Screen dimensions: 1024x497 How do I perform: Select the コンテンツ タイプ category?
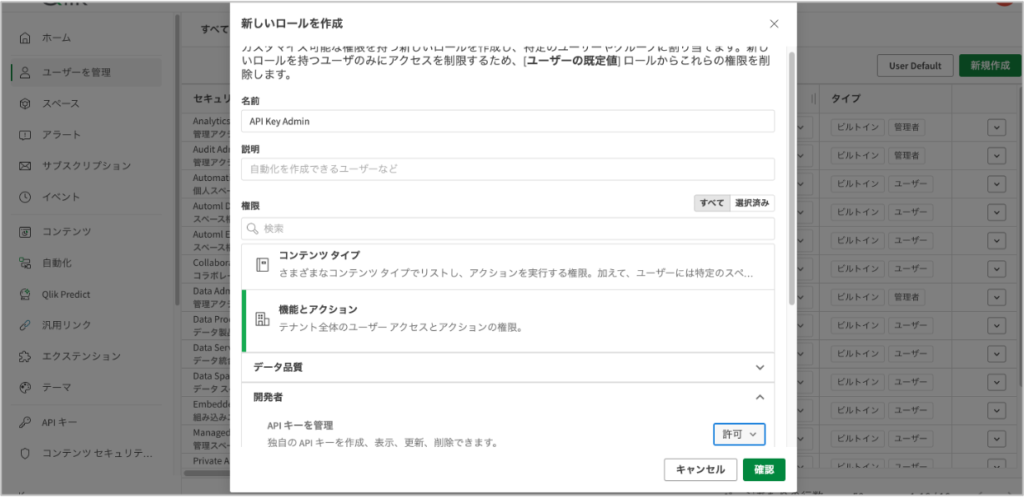pos(508,264)
